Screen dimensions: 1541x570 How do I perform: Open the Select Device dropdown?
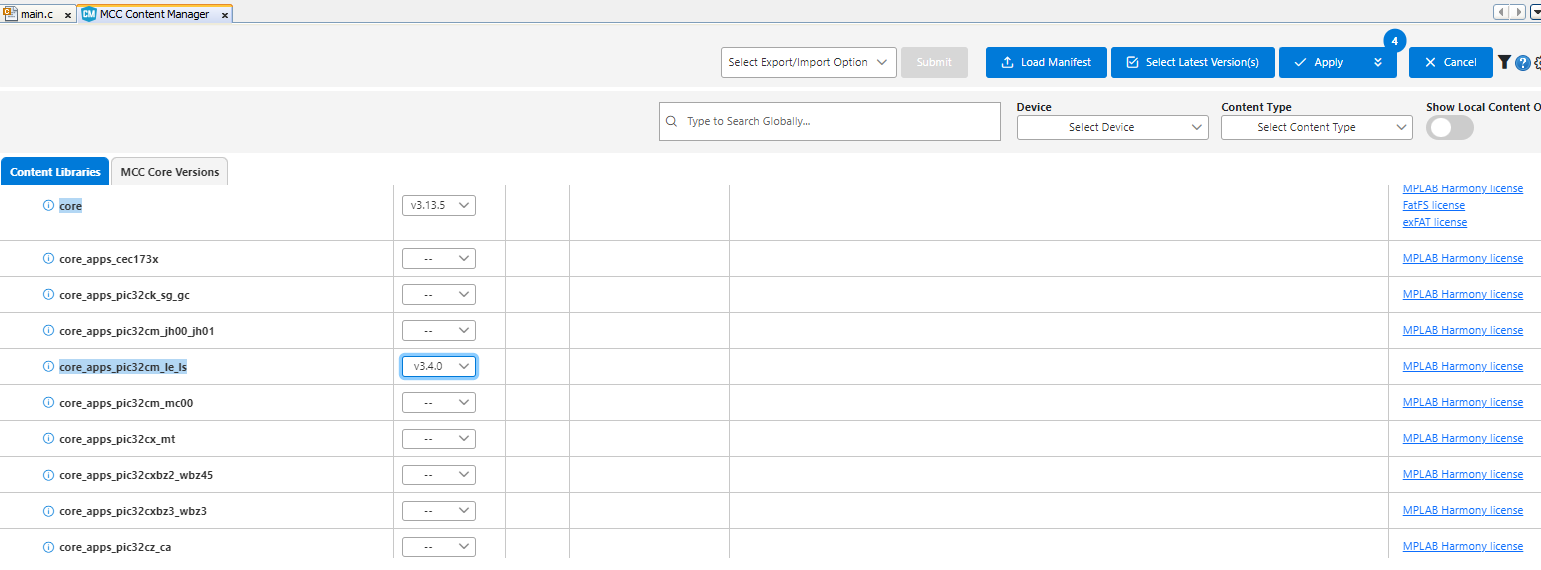[1112, 128]
